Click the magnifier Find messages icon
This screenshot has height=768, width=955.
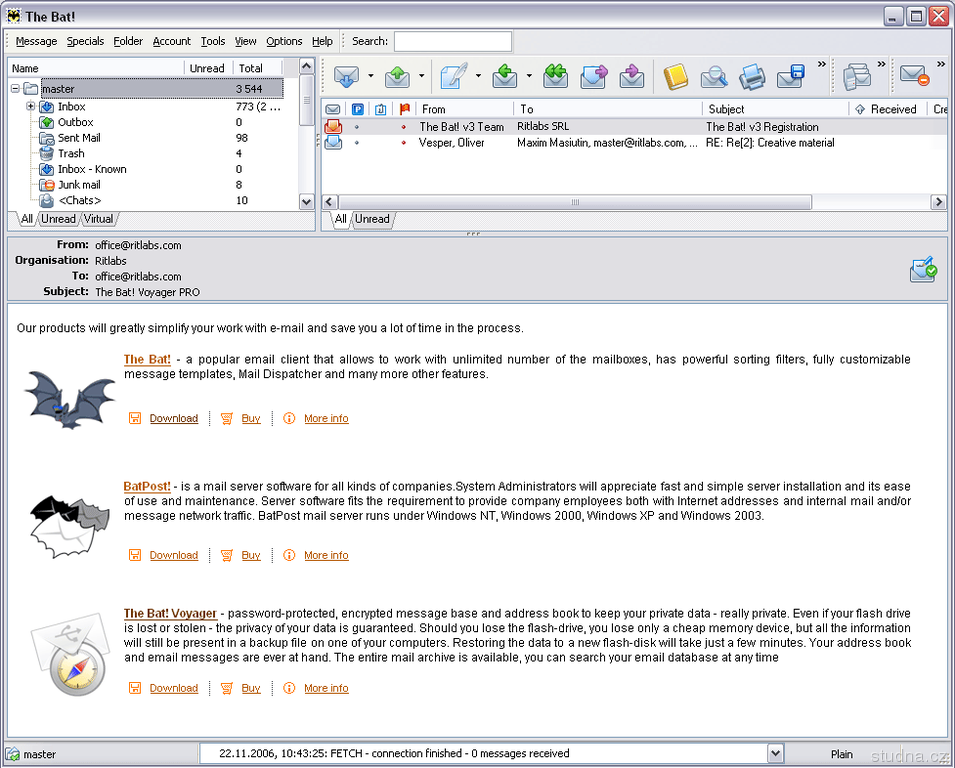point(714,77)
